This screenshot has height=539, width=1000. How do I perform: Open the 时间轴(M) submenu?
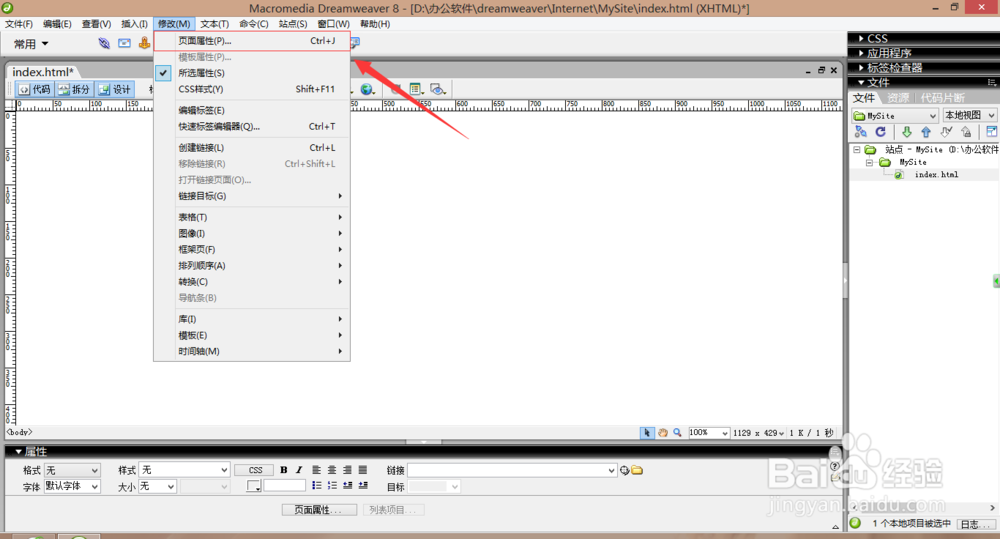pos(252,351)
